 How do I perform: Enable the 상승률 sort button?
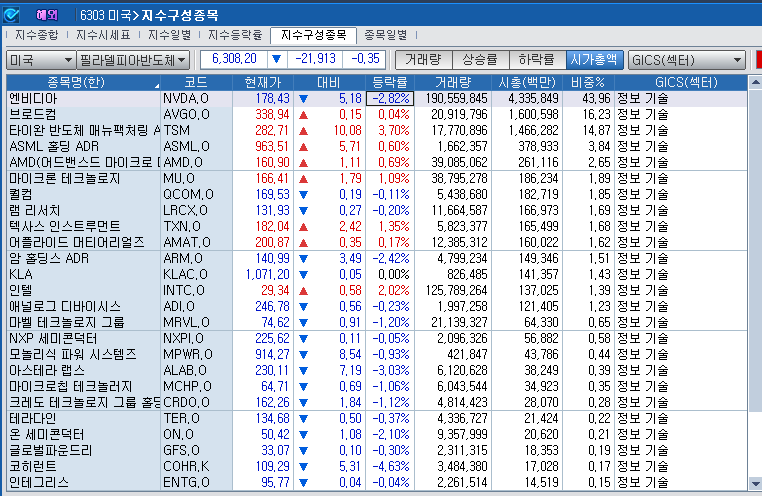[x=480, y=60]
